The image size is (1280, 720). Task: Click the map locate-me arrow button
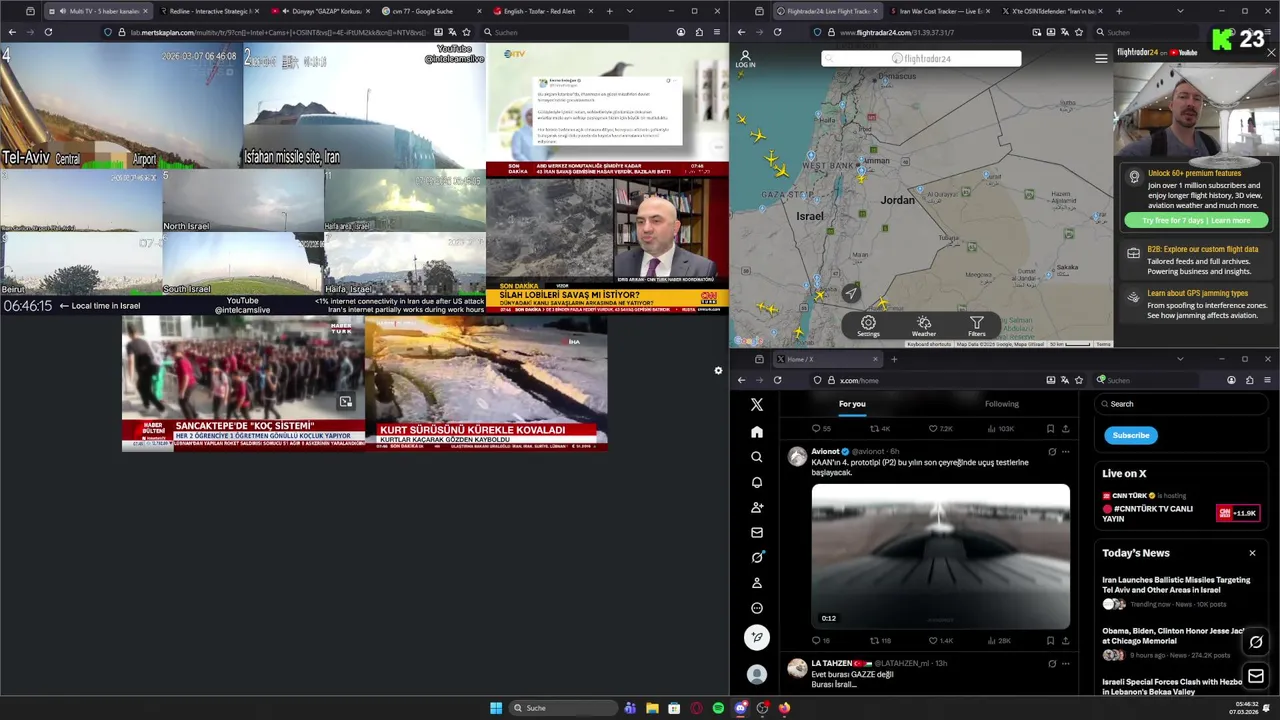[850, 293]
